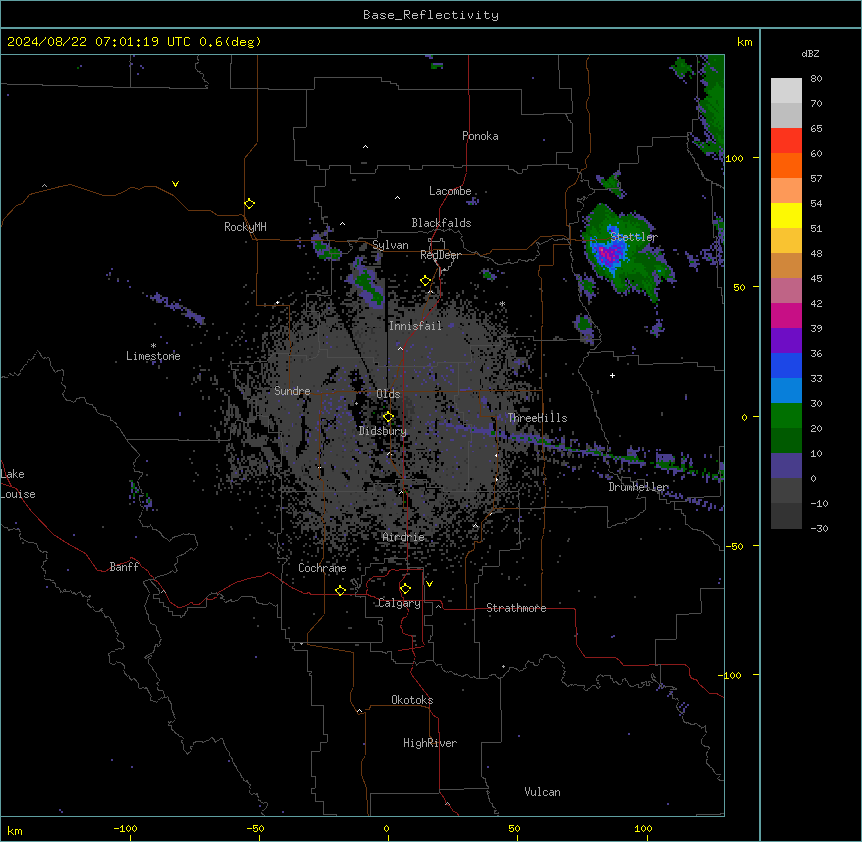Click the yellow V marker northwest of RockyMH
The height and width of the screenshot is (842, 862).
click(x=175, y=184)
